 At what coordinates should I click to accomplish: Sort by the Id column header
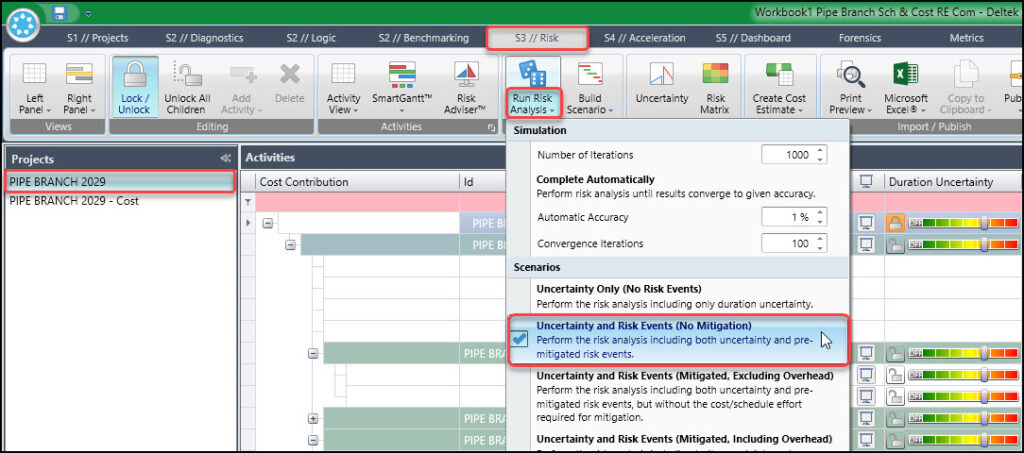[x=483, y=182]
